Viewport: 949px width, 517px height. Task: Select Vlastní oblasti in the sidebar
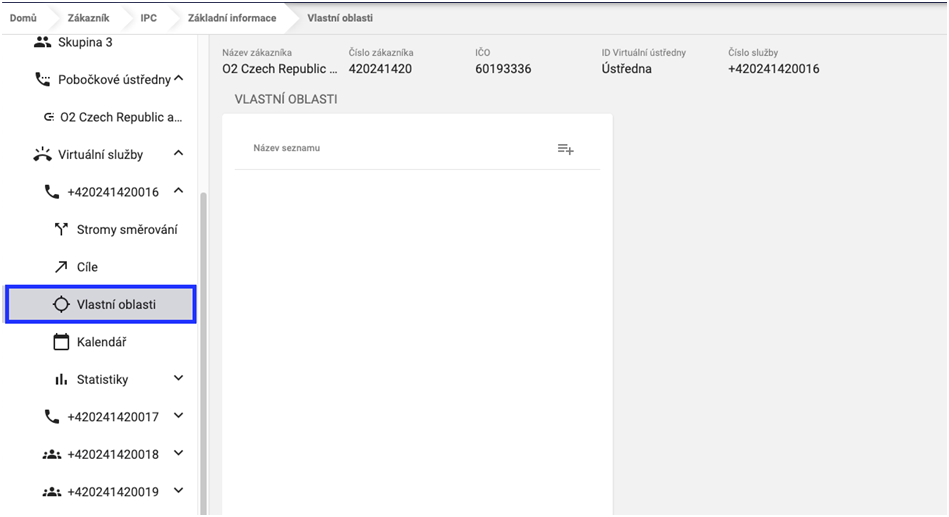click(116, 304)
